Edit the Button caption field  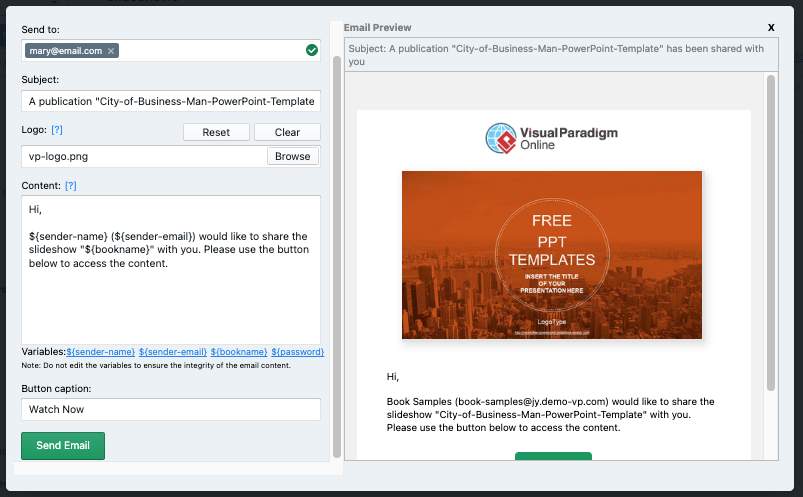coord(170,409)
